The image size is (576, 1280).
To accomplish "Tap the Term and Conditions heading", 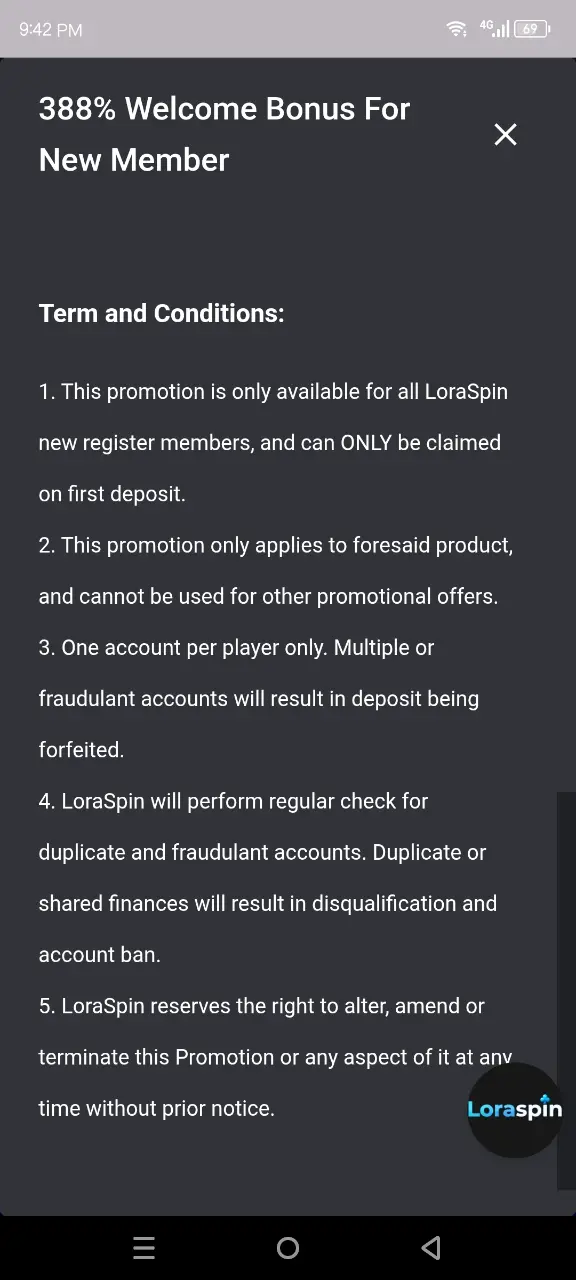I will coord(161,313).
